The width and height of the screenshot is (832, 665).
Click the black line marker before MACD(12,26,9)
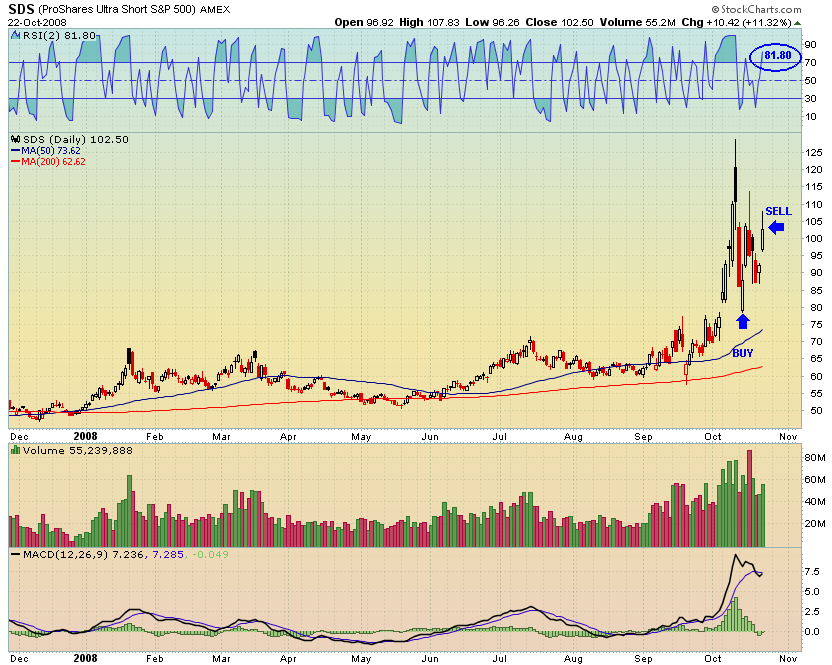click(16, 555)
